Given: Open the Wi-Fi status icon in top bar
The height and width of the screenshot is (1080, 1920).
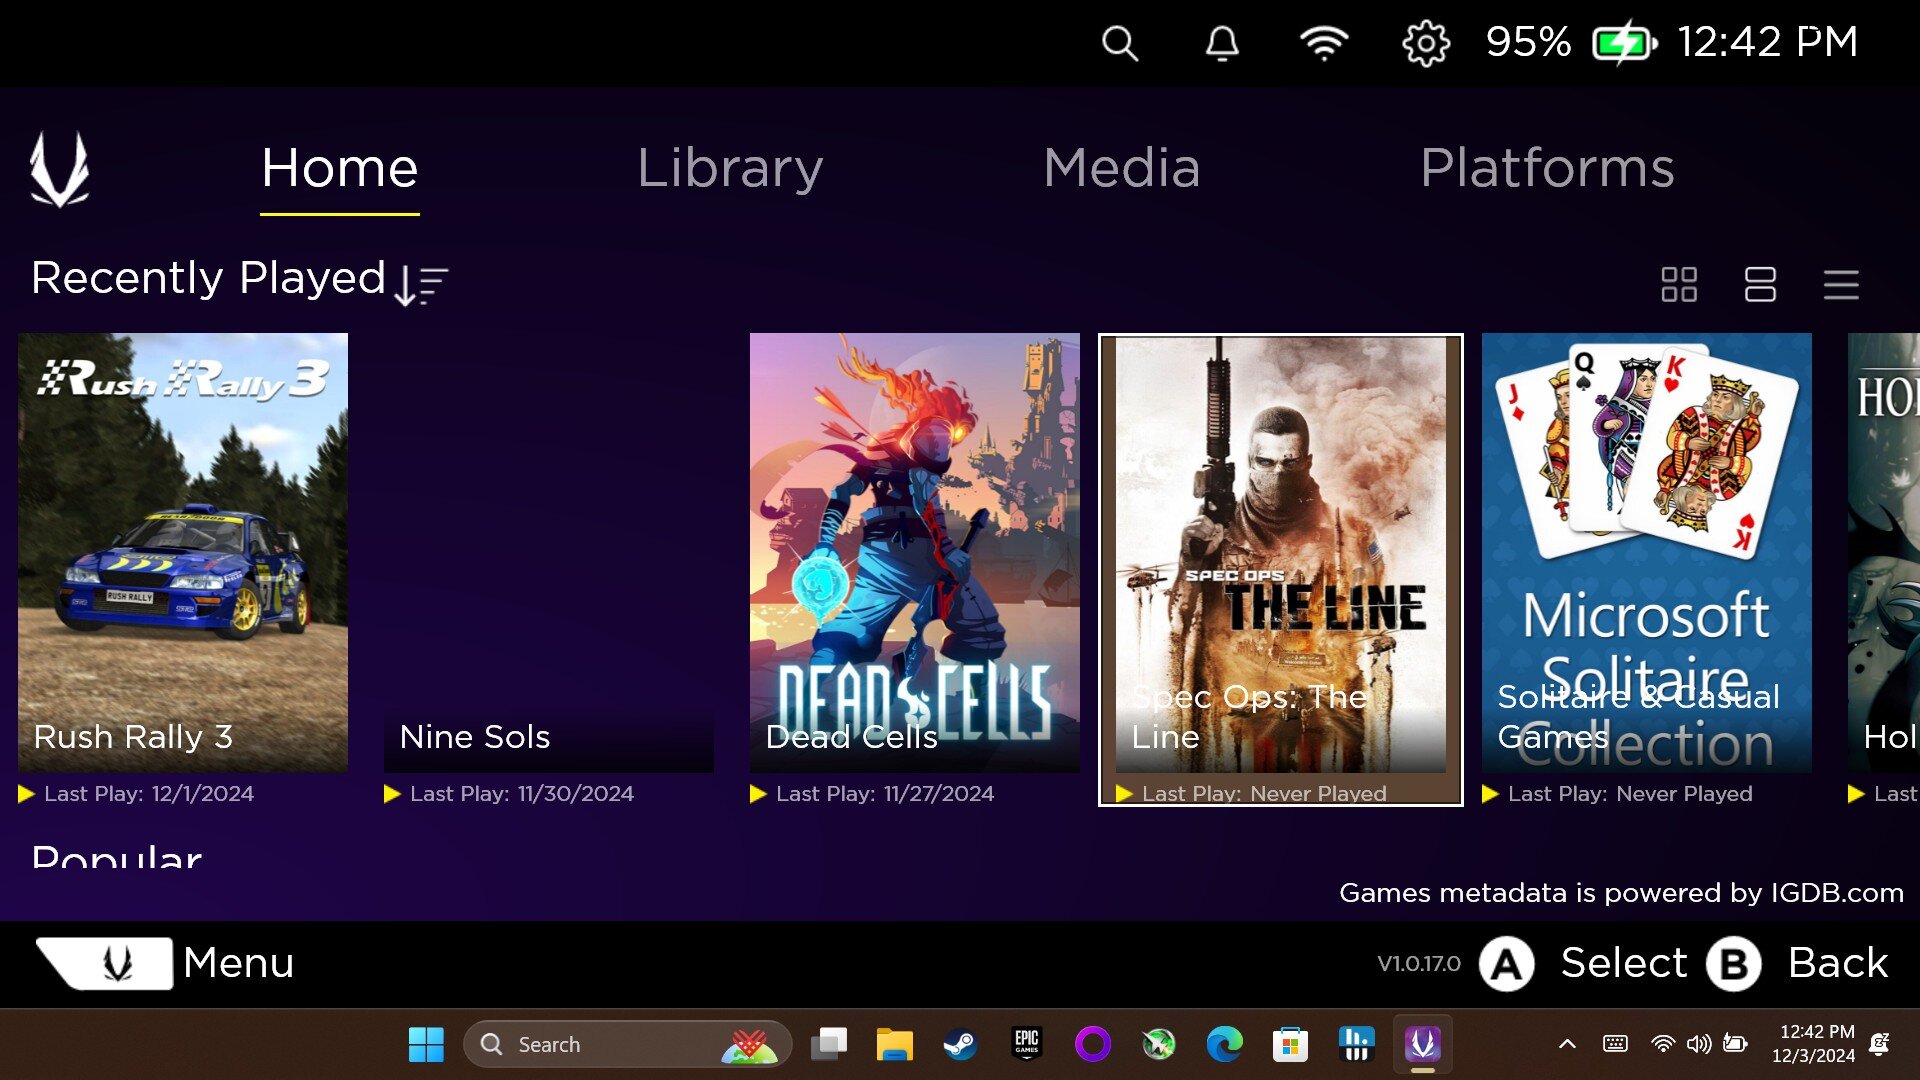Looking at the screenshot, I should click(x=1324, y=43).
